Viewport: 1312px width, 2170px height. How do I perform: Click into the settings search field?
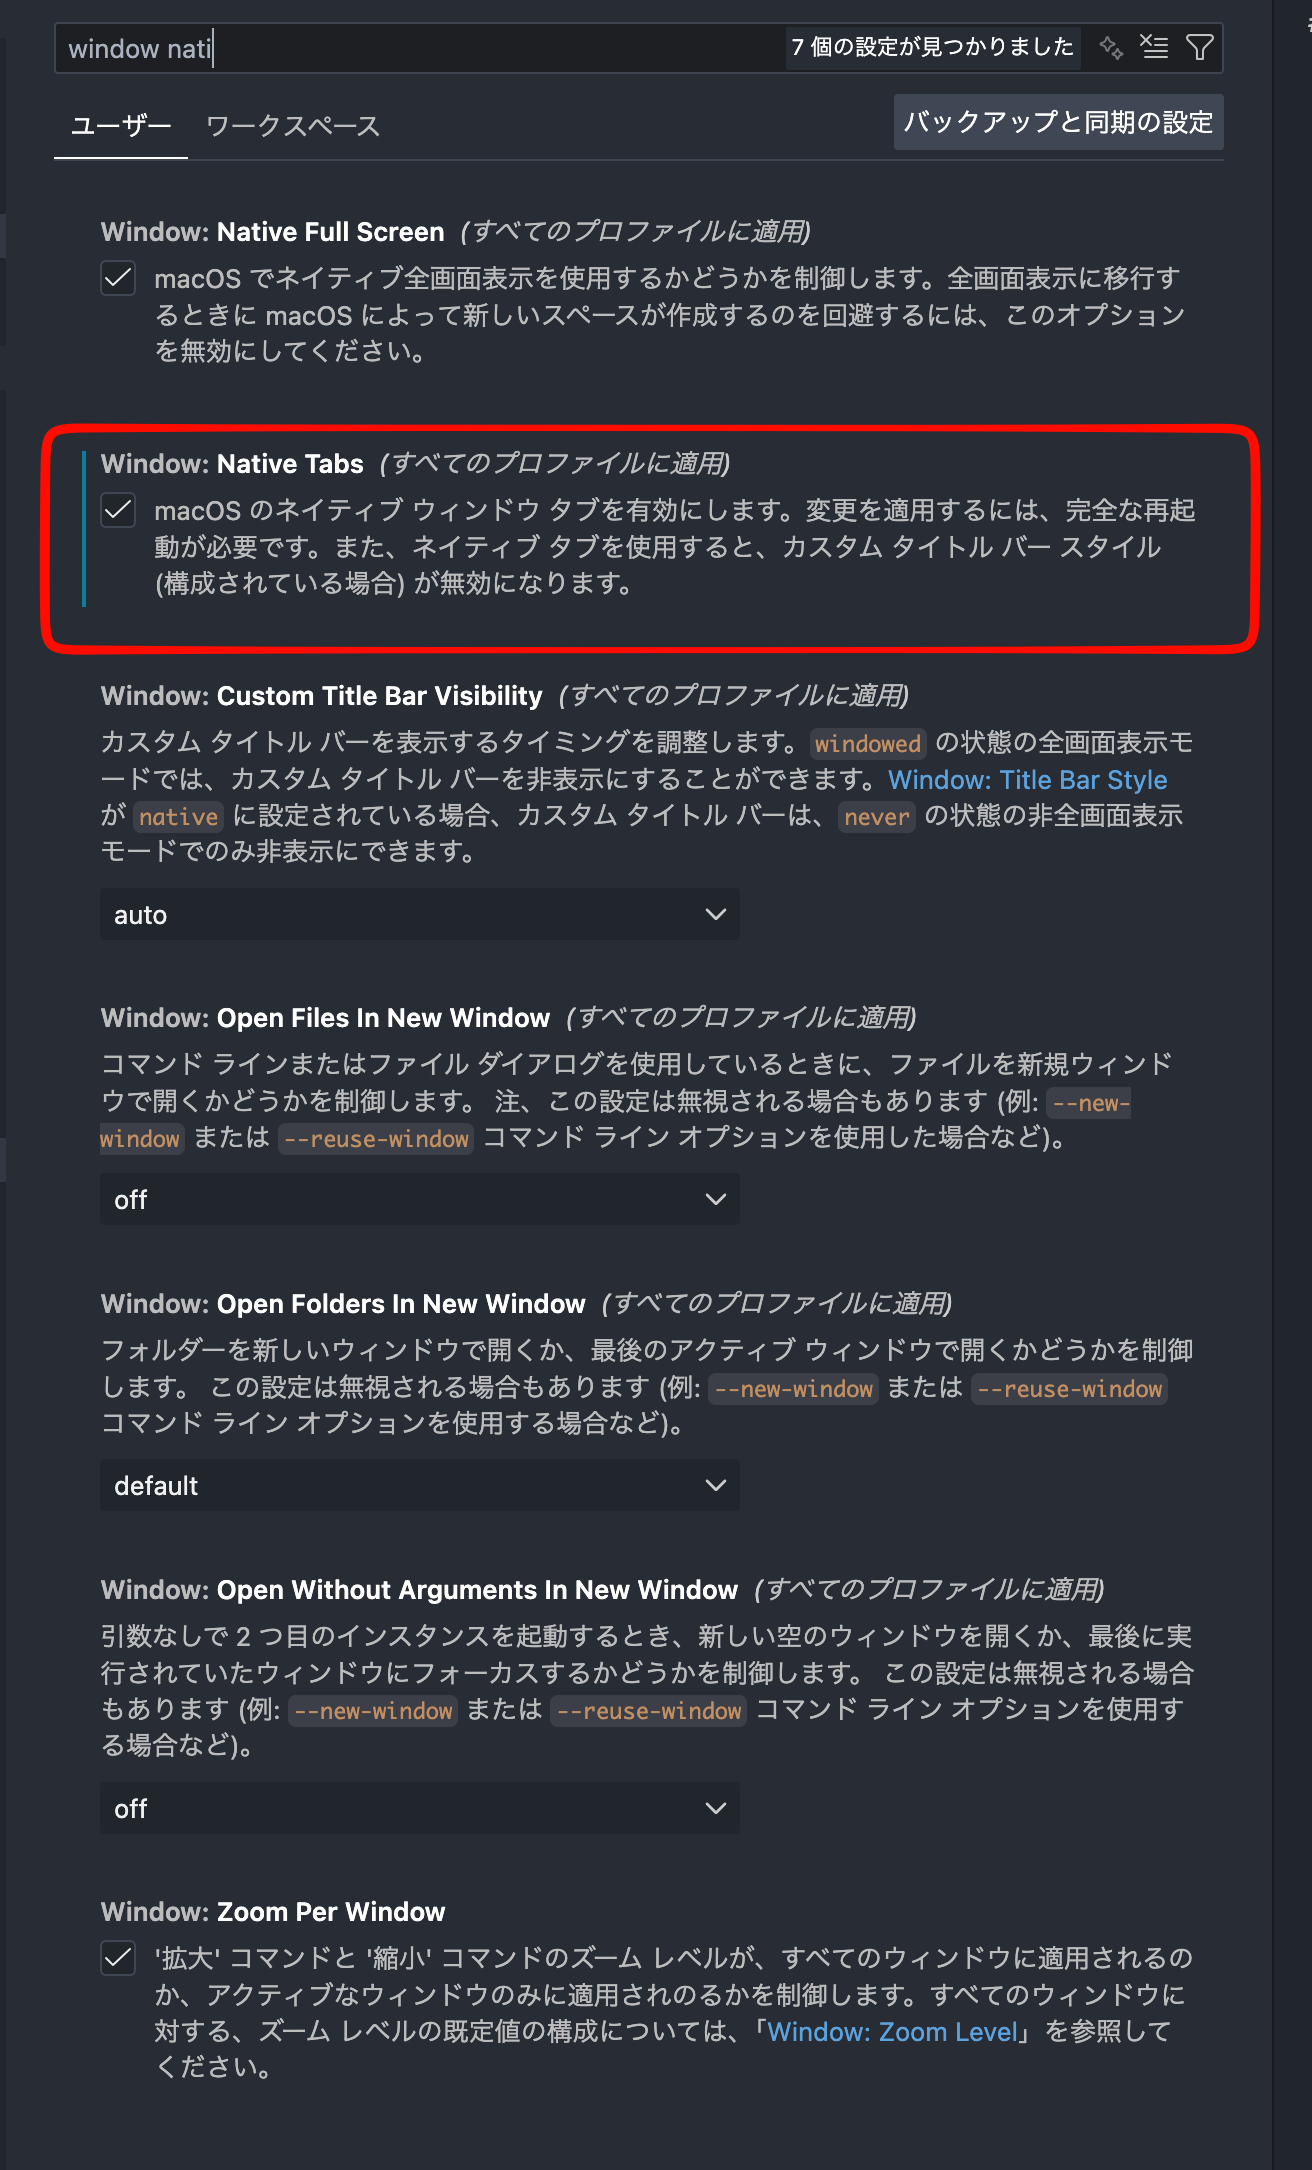420,48
